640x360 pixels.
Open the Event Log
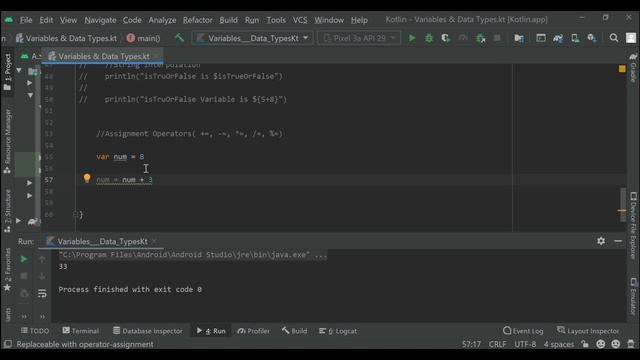click(x=523, y=331)
